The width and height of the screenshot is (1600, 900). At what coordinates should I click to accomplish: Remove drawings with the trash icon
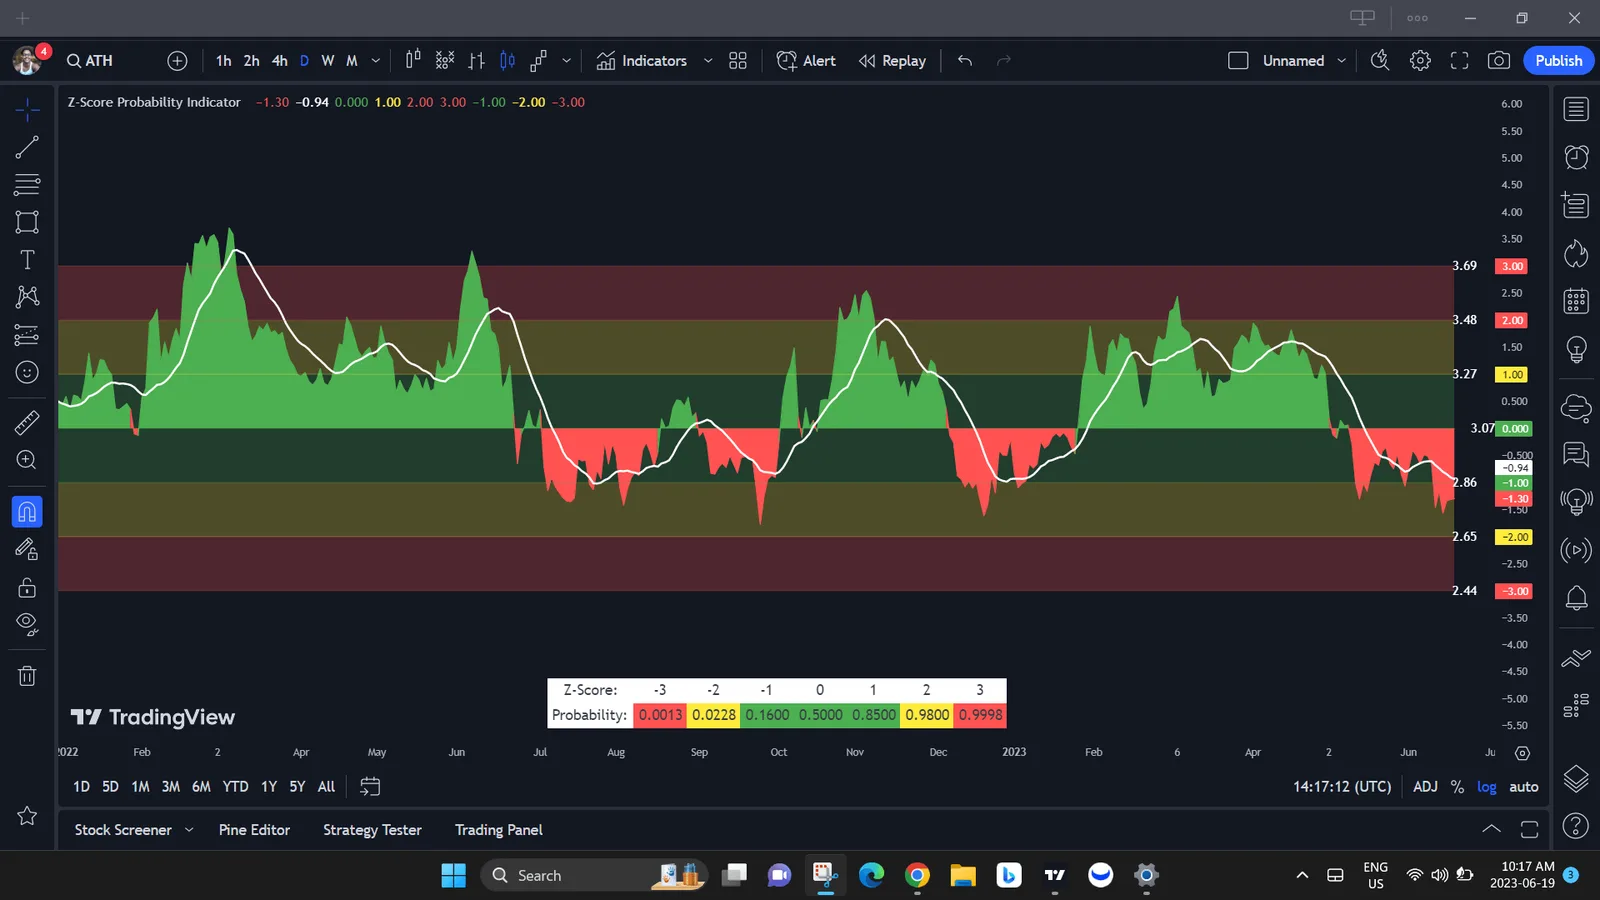coord(27,676)
